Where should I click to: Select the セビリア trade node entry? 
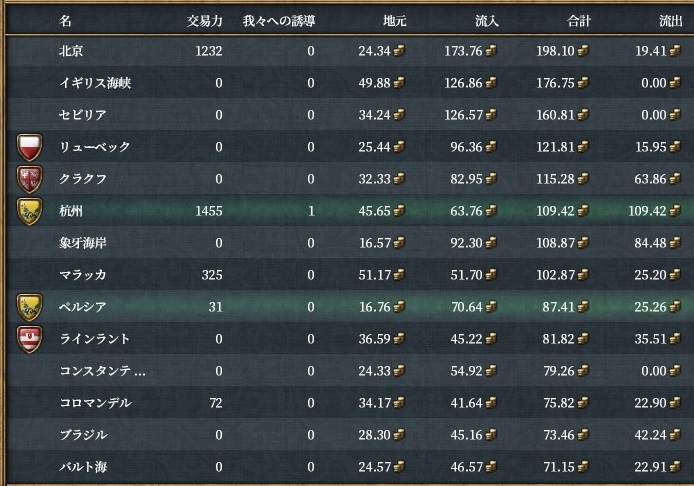82,115
